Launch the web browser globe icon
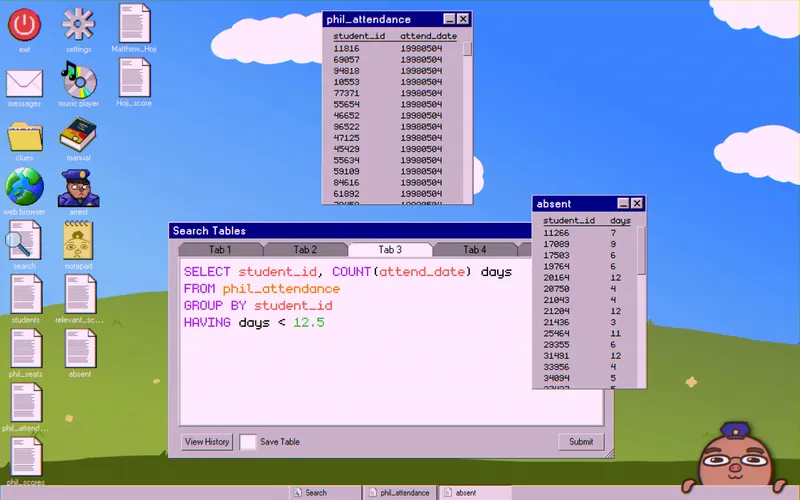 point(24,187)
